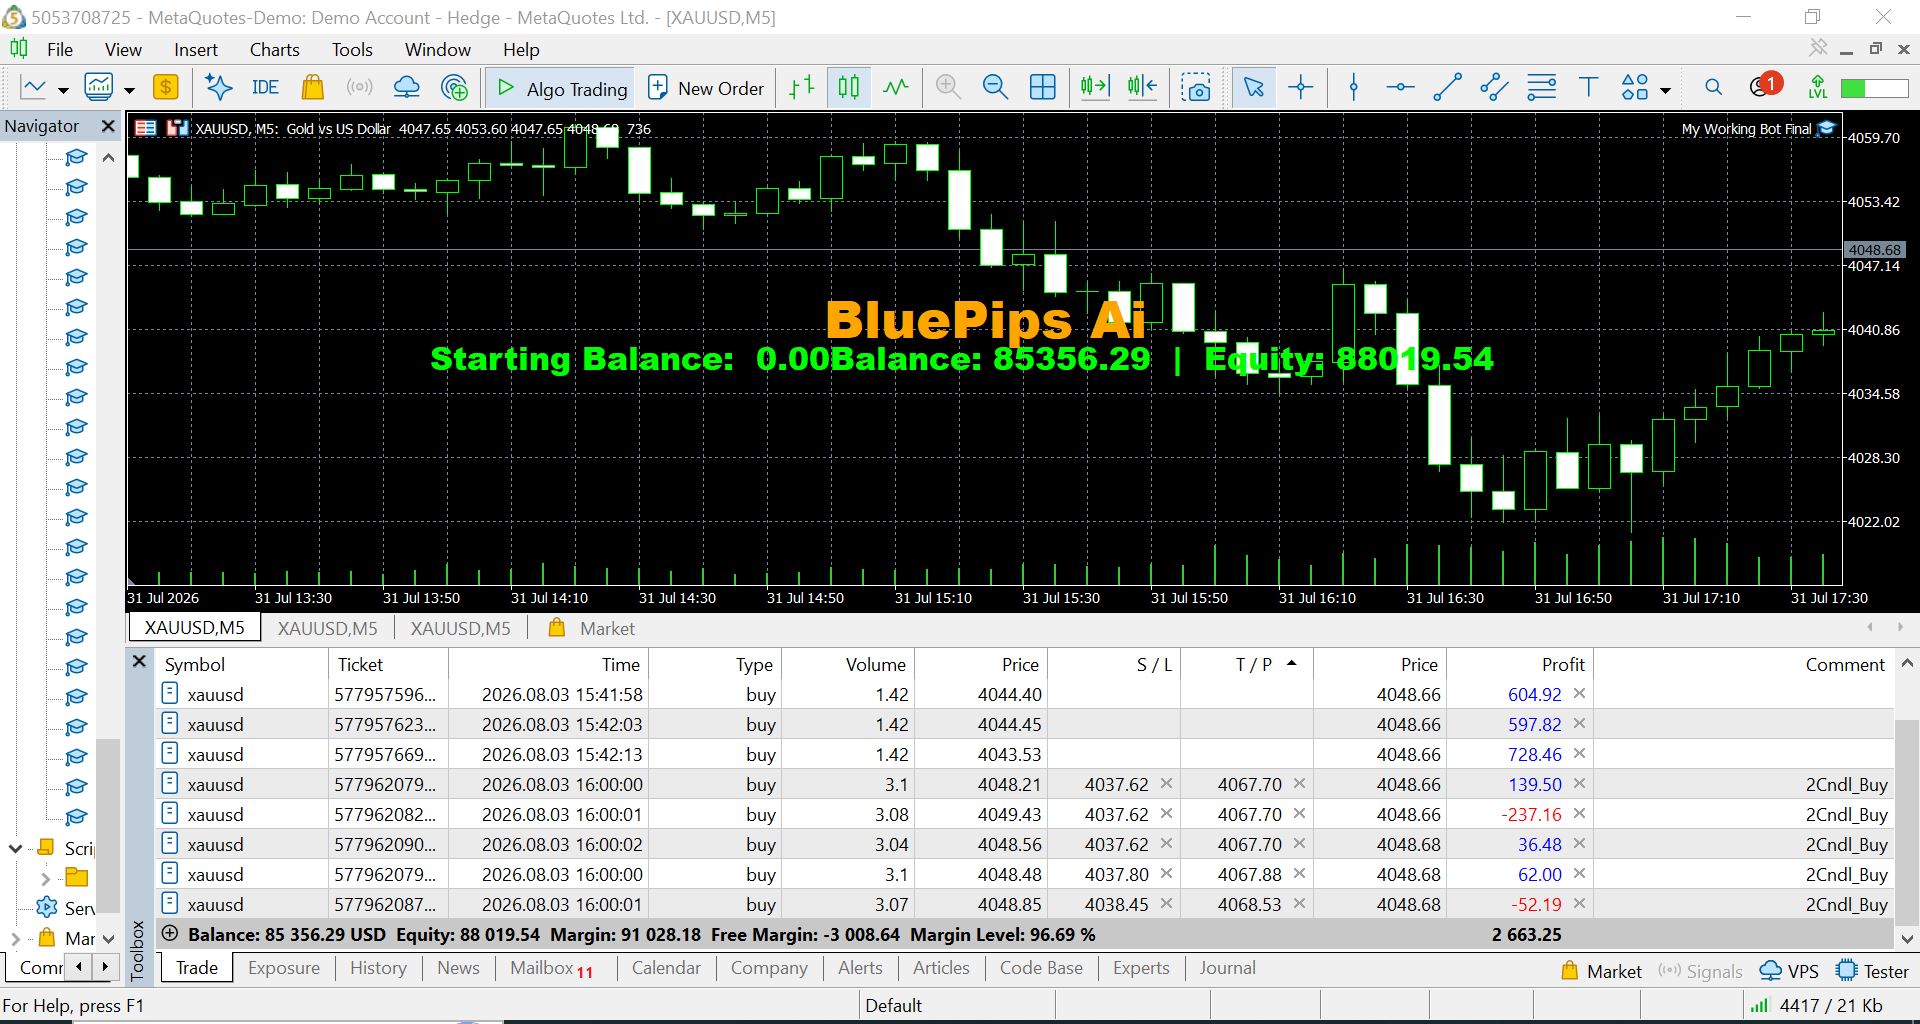This screenshot has width=1920, height=1024.
Task: Switch chart to candlesticks mode
Action: [849, 88]
